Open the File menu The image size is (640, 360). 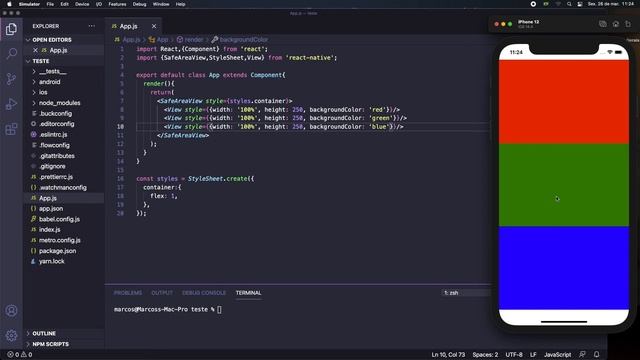tap(50, 4)
